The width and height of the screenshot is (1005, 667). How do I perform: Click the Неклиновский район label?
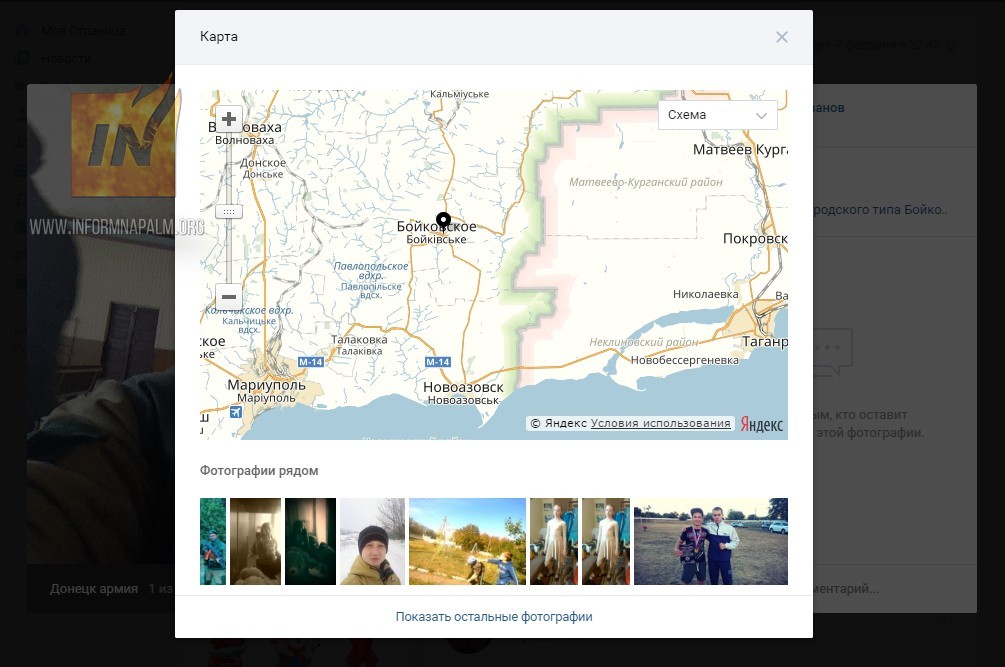coord(644,342)
